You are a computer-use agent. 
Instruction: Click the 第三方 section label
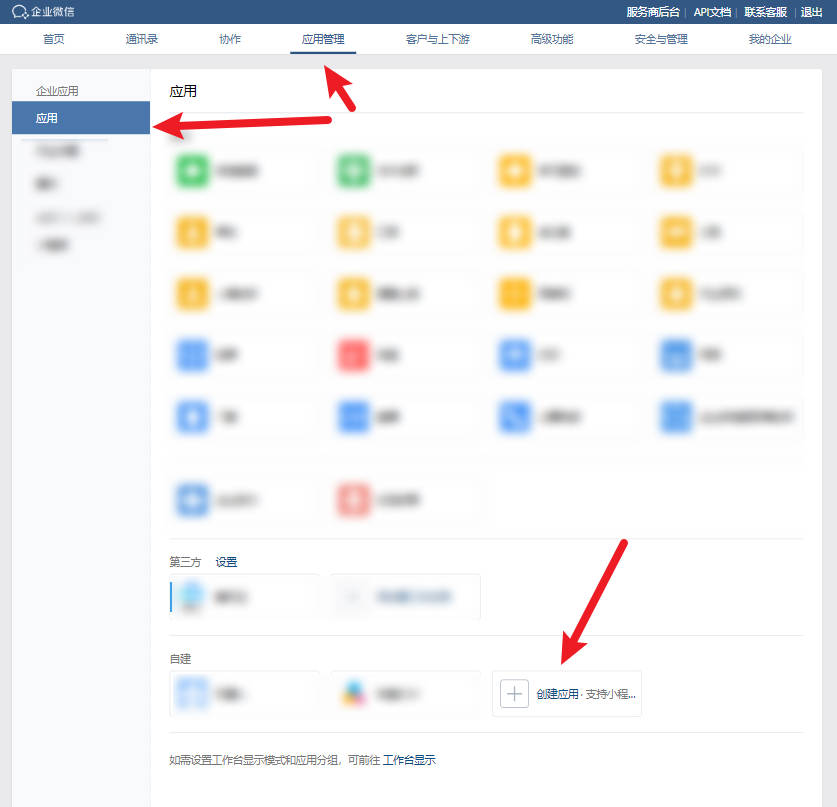[x=185, y=561]
